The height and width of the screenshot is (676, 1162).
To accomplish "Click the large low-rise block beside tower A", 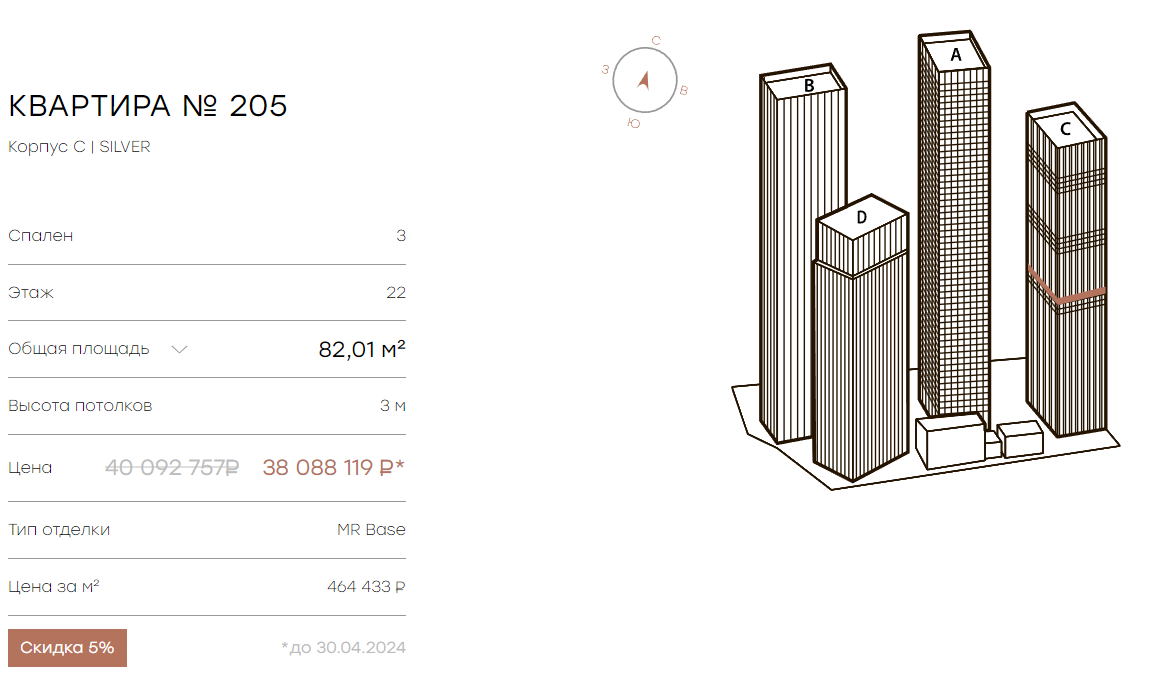I will (951, 441).
